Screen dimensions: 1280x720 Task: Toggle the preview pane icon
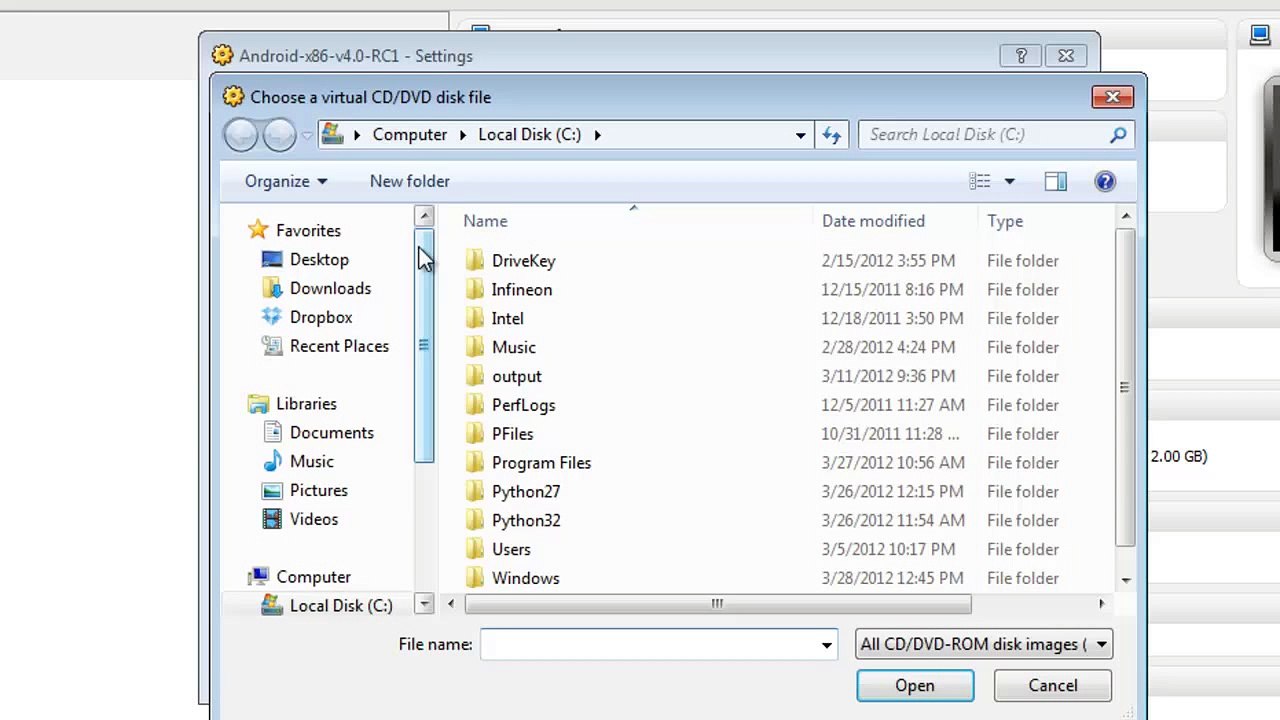coord(1056,181)
